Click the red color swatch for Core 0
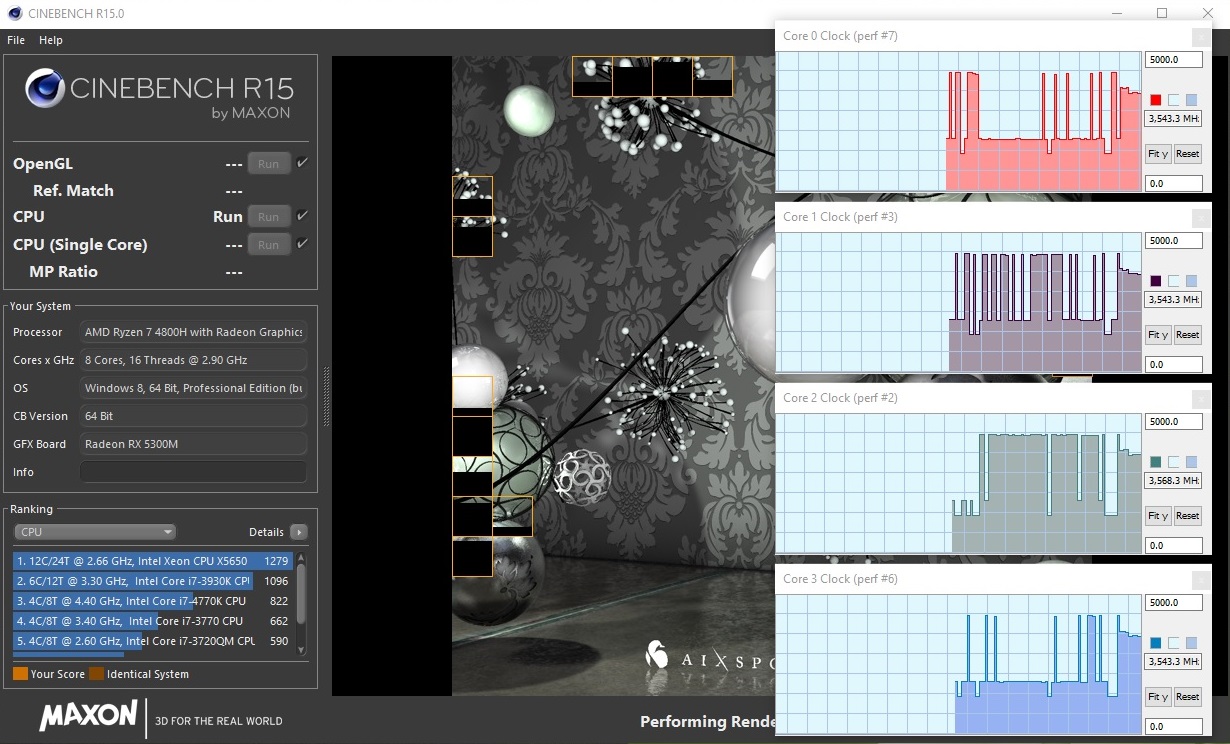 click(1156, 100)
